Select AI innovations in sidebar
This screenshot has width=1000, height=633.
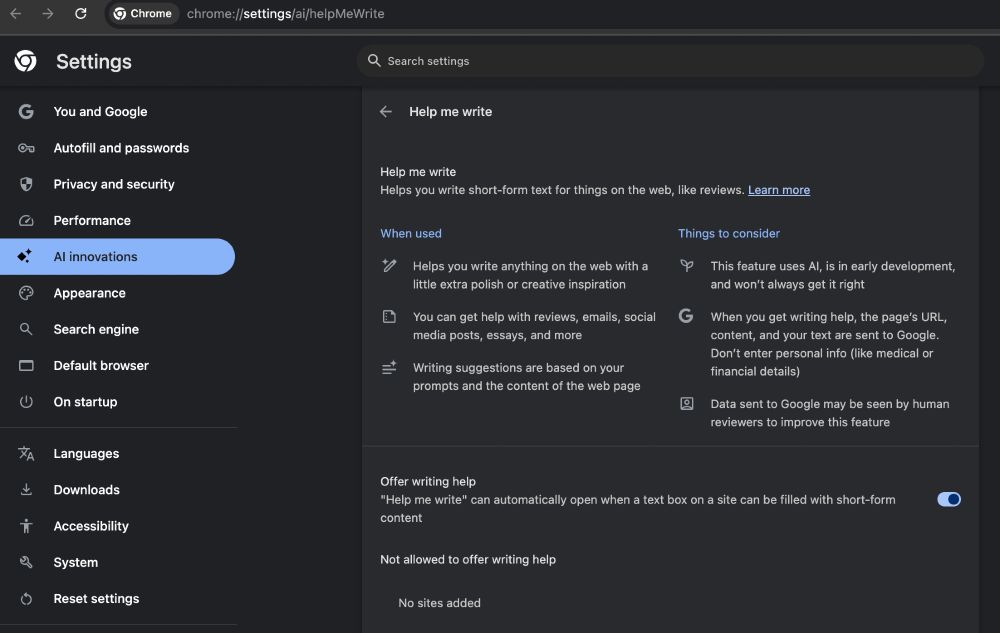tap(117, 257)
